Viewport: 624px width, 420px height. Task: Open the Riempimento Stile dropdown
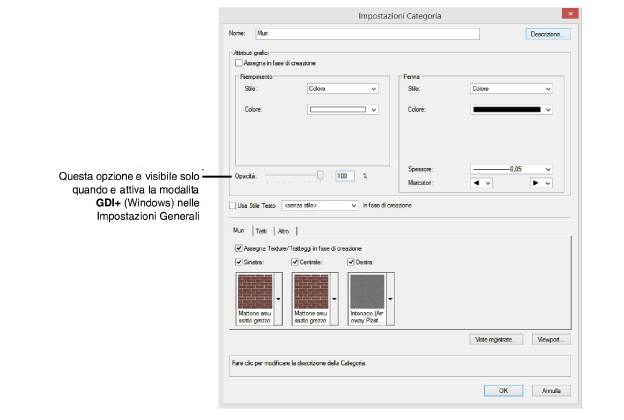tap(343, 89)
